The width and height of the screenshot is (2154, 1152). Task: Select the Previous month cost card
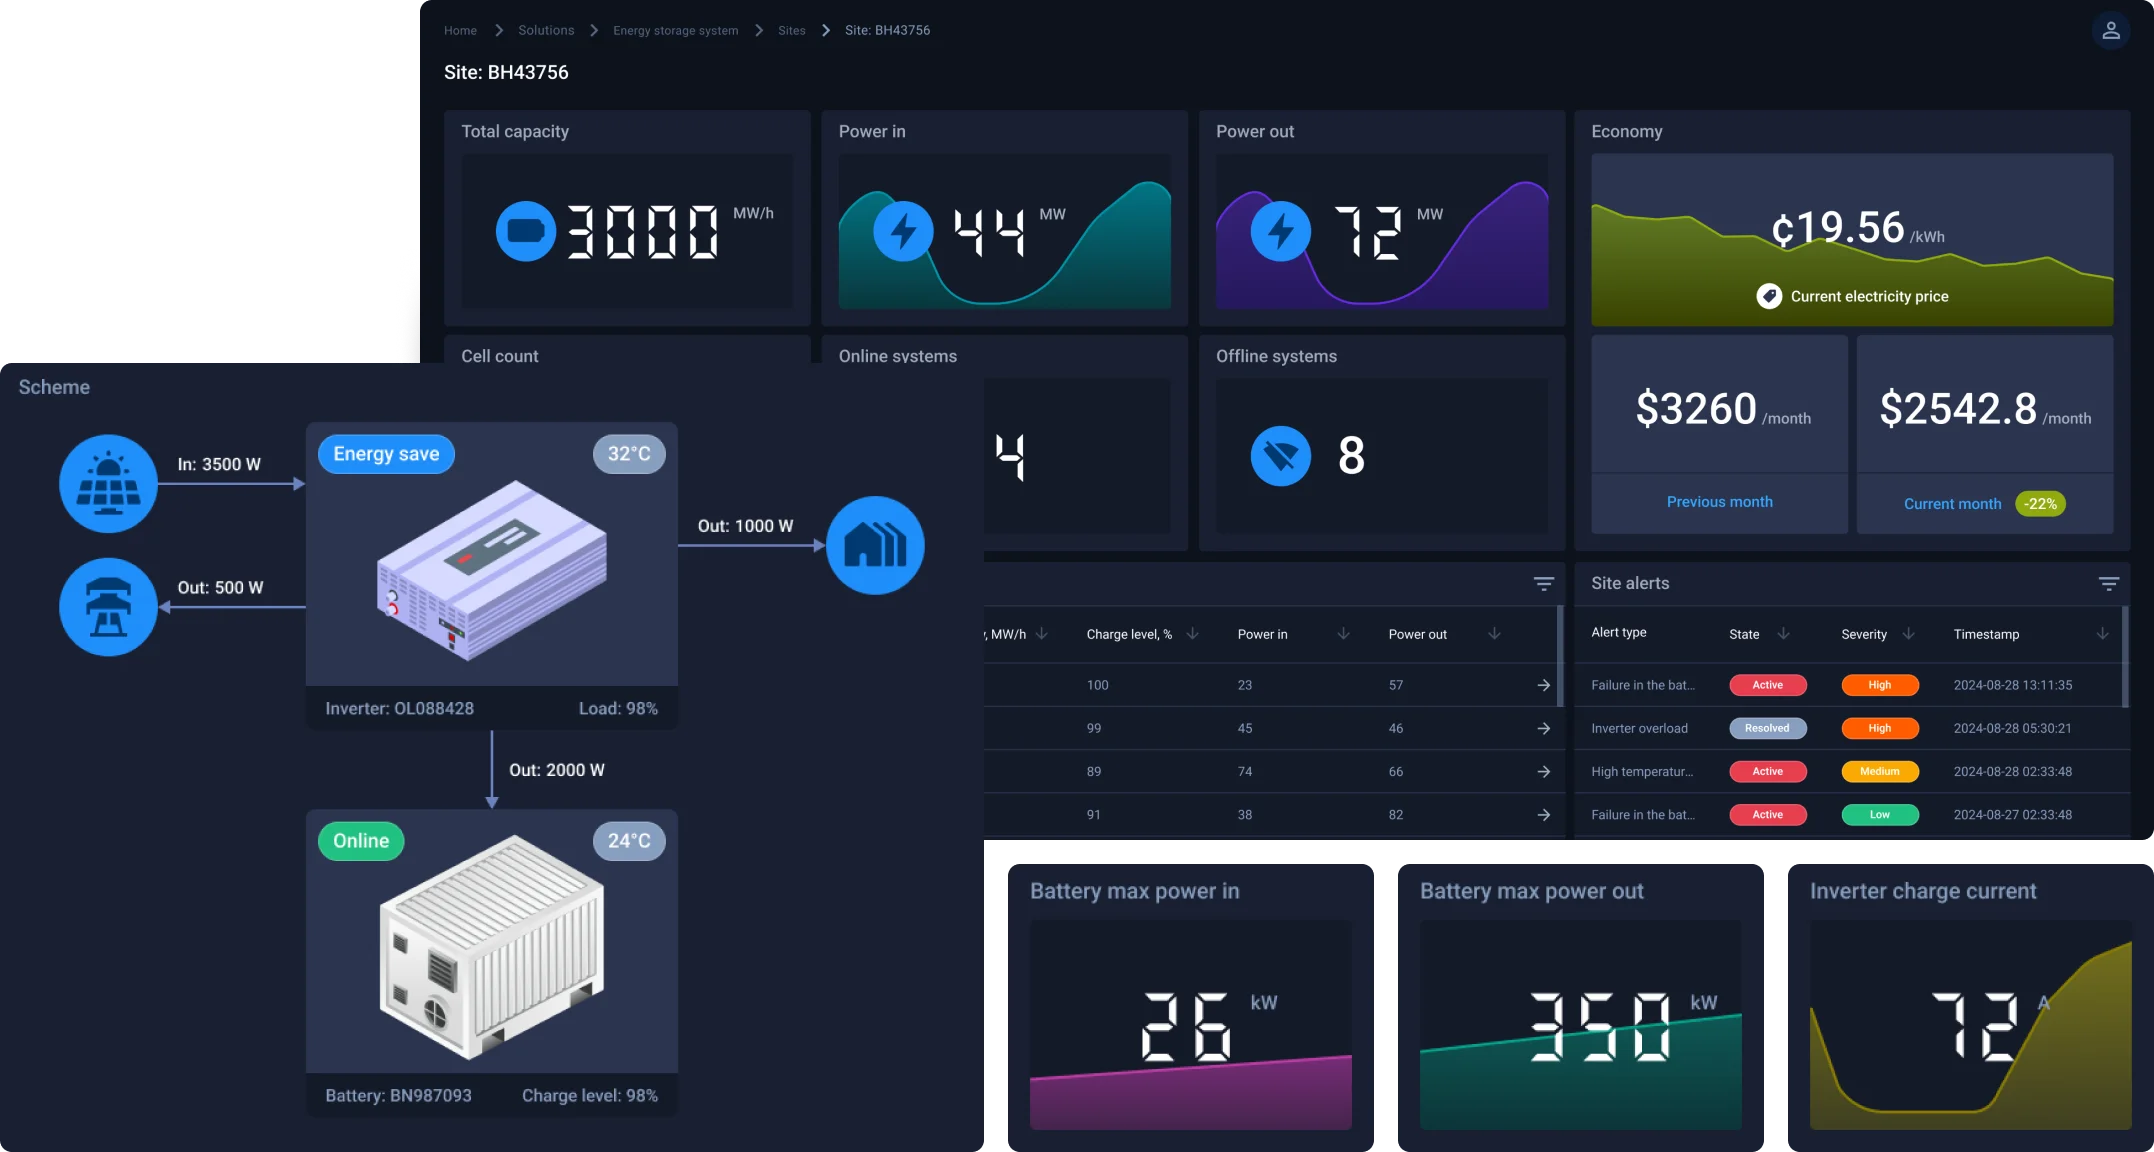click(1719, 434)
